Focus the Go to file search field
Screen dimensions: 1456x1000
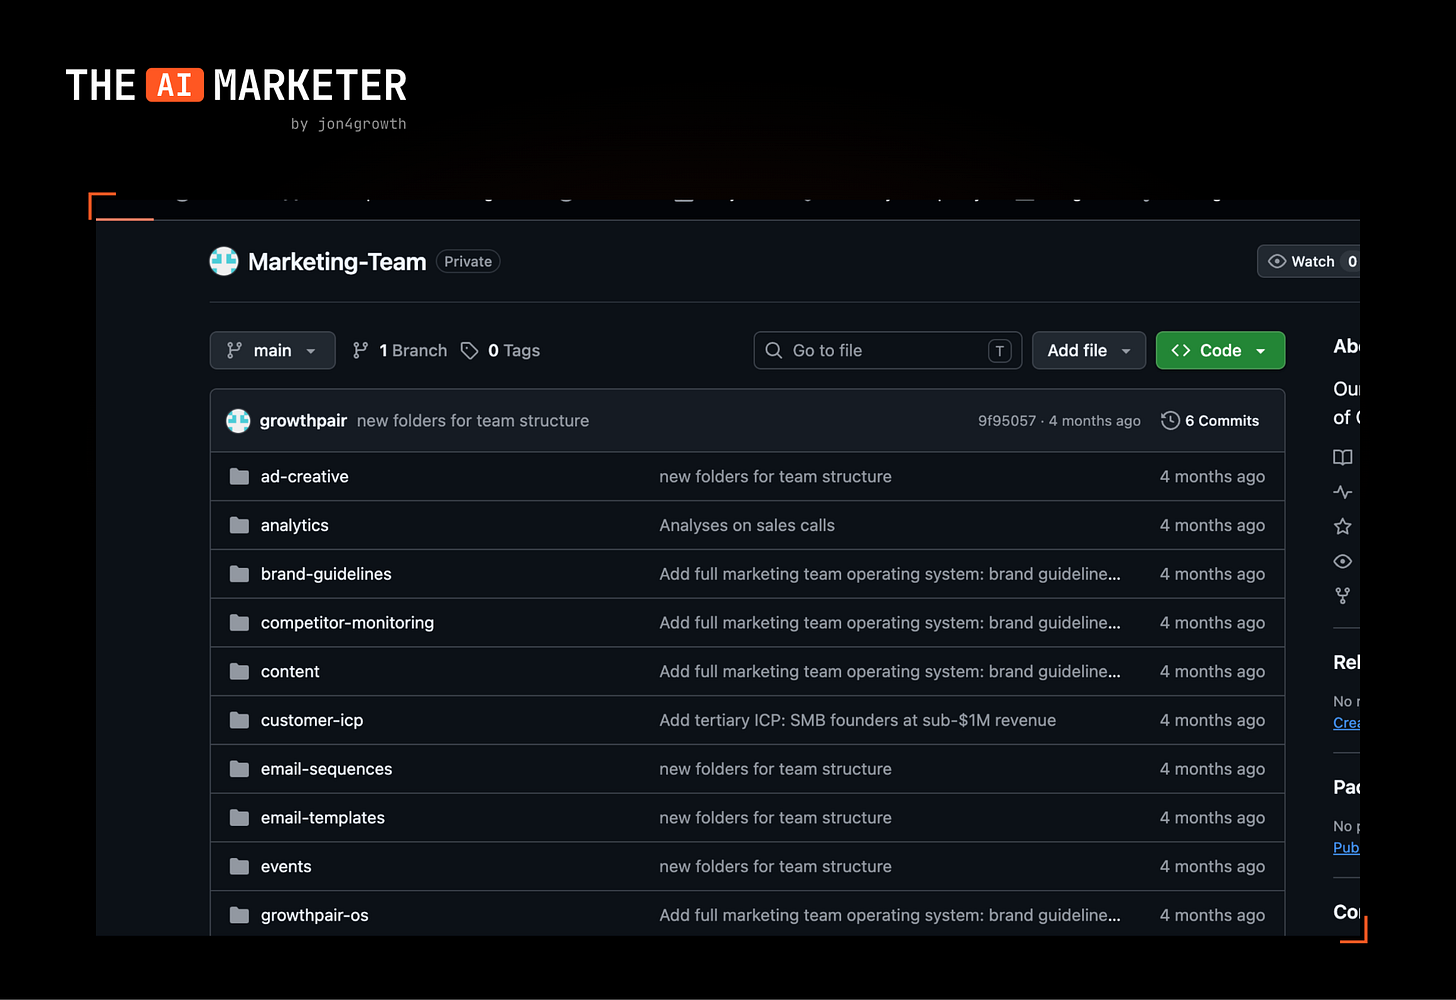tap(887, 350)
